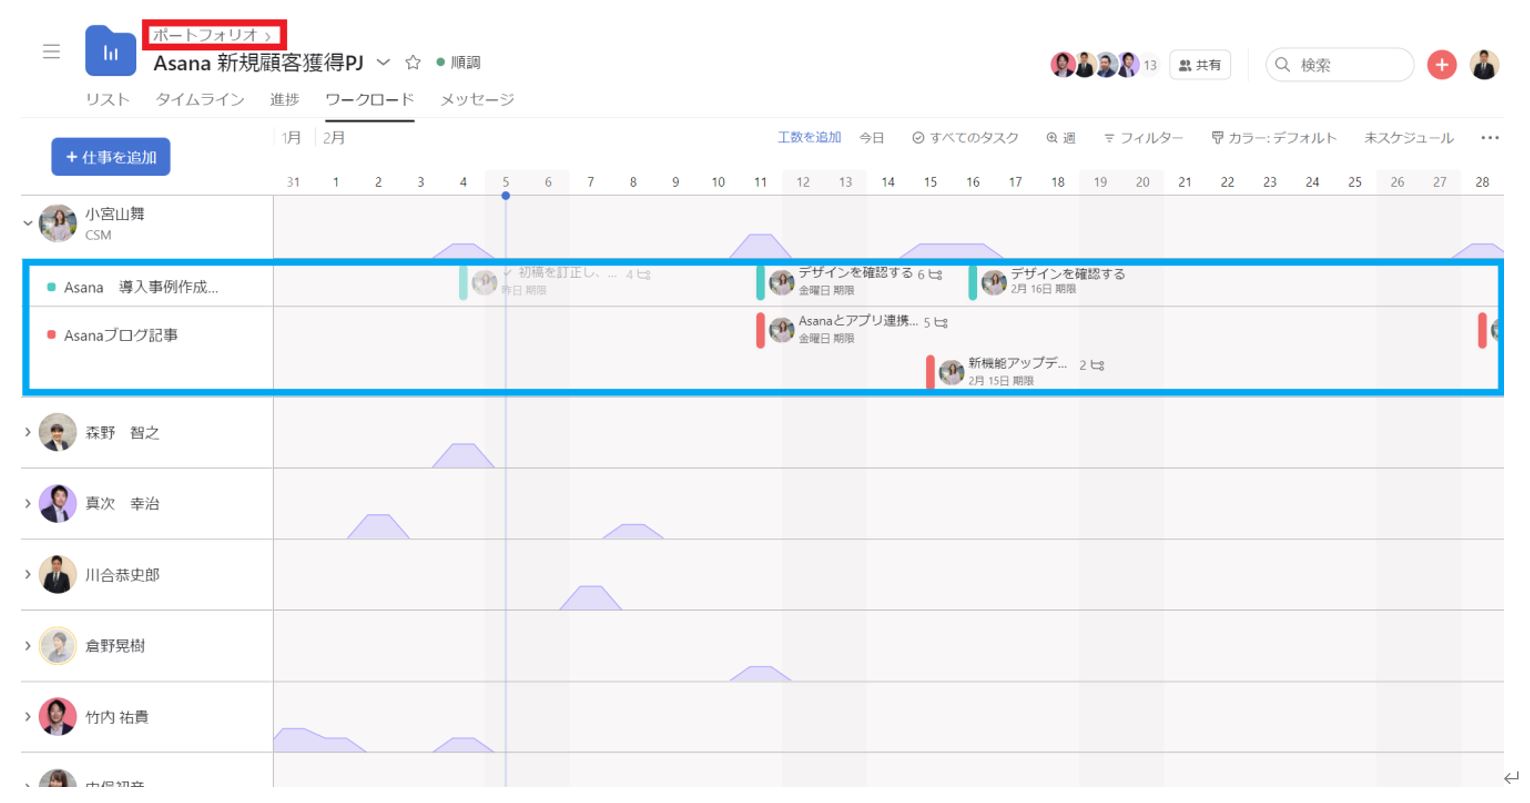Expand 川合恭史郎 member row
Viewport: 1530px width, 803px height.
coord(28,575)
